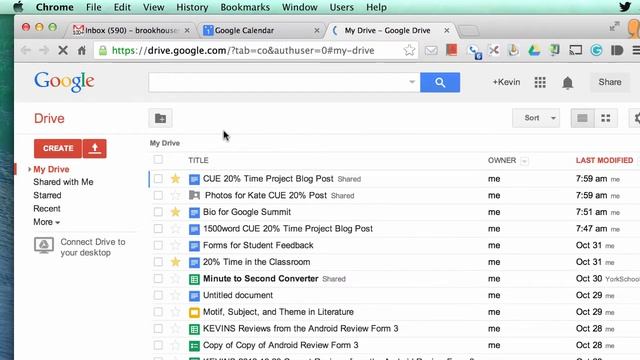Switch to list view layout
Image resolution: width=640 pixels, height=360 pixels.
pos(582,118)
